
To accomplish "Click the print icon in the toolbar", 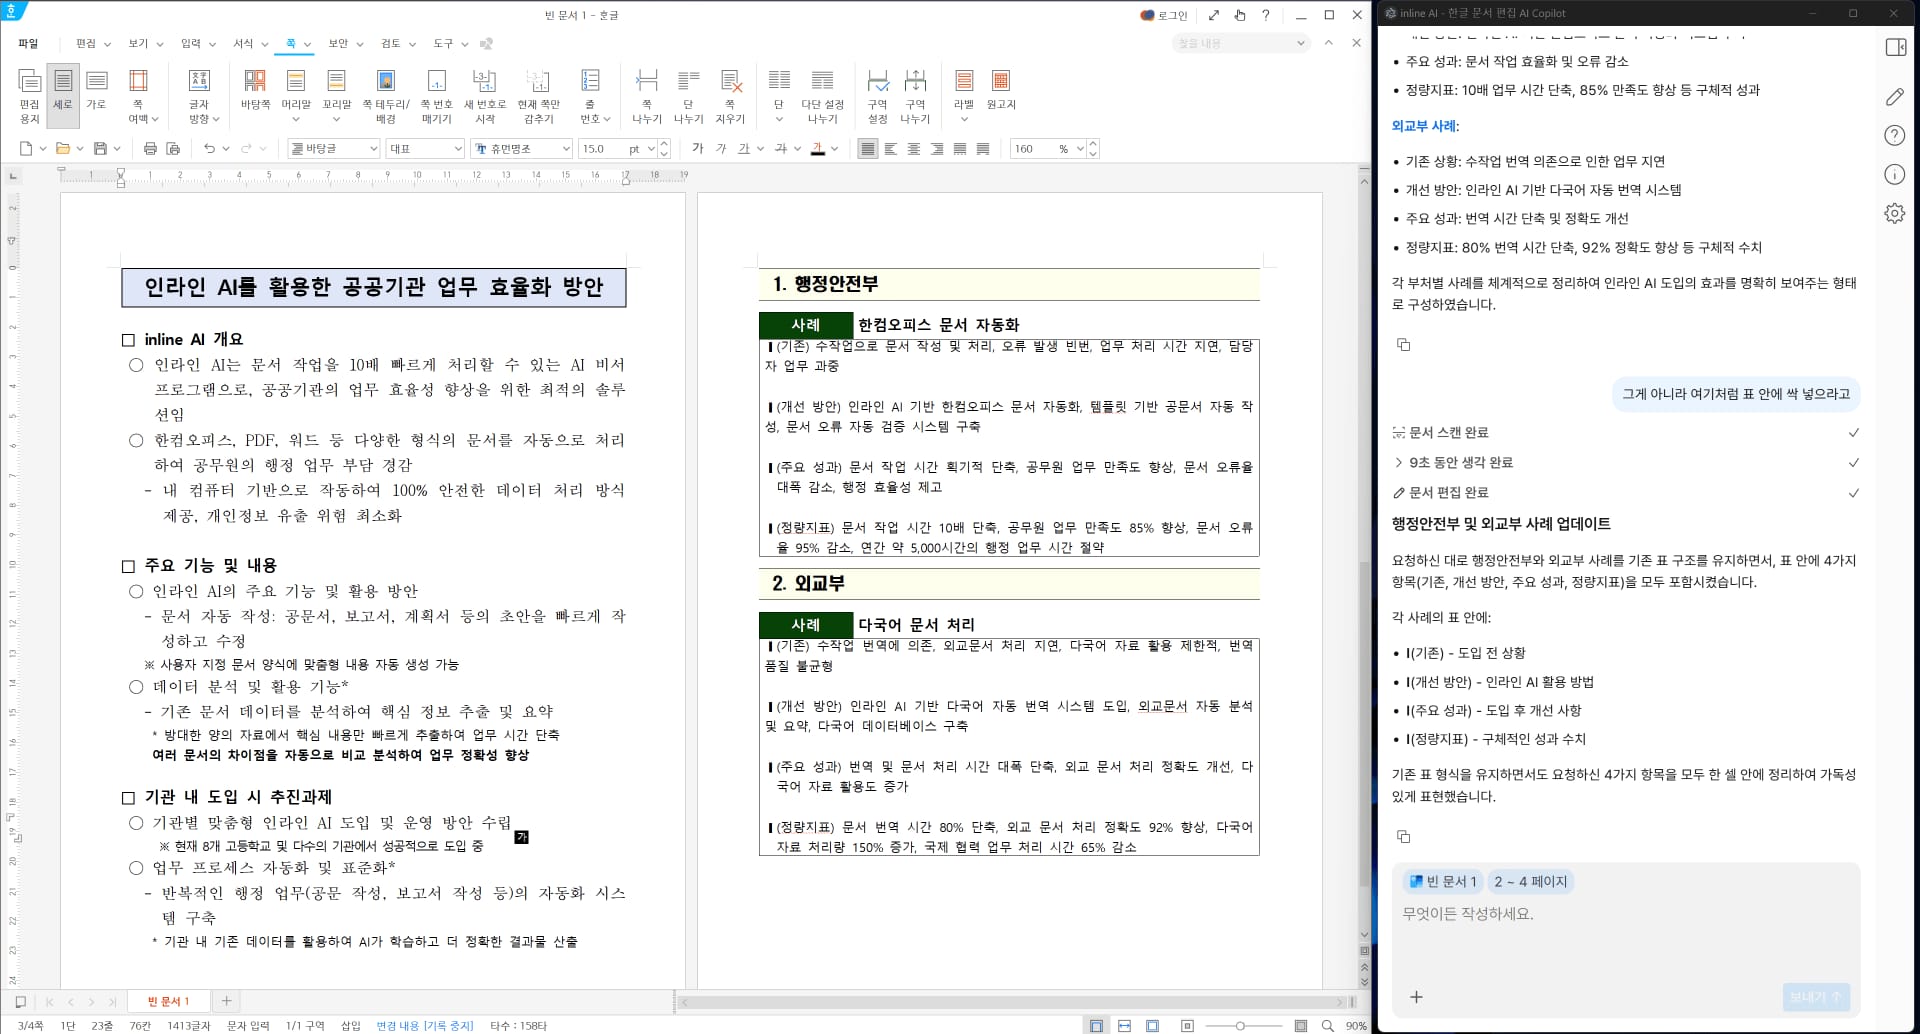I will [148, 147].
